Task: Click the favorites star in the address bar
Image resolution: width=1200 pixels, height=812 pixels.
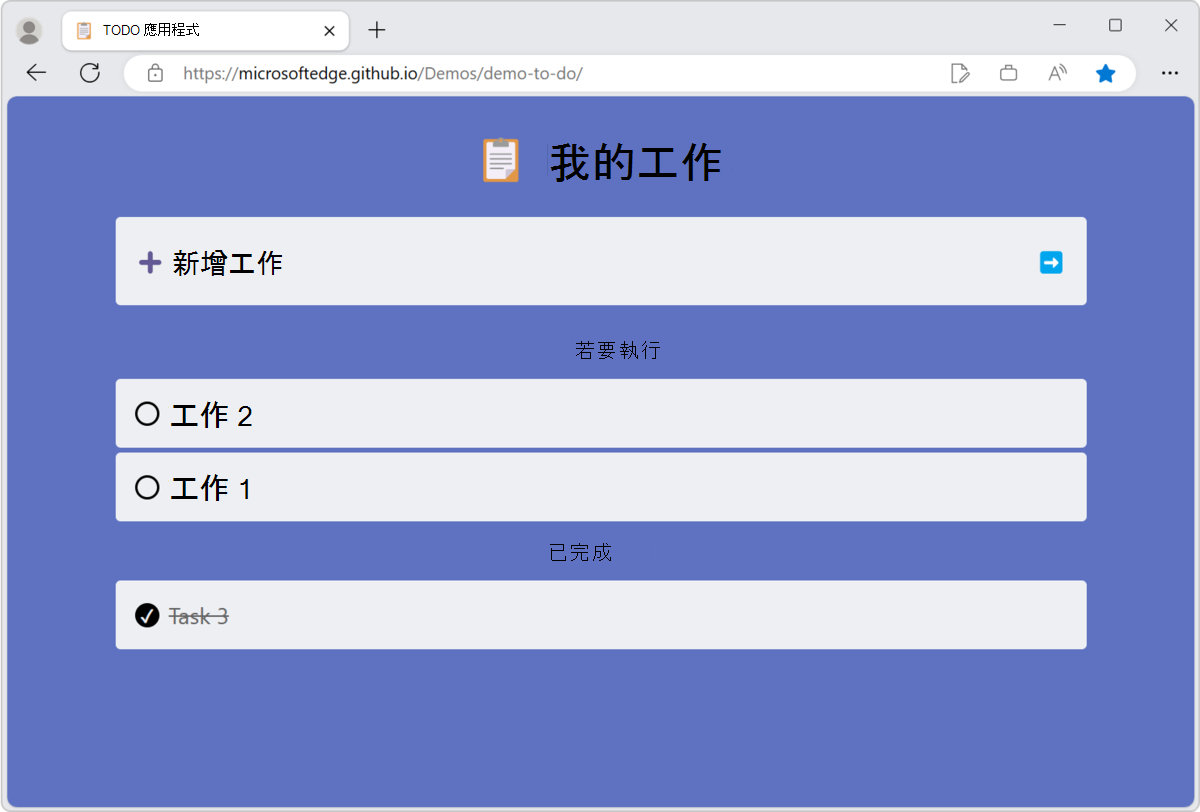Action: [1105, 72]
